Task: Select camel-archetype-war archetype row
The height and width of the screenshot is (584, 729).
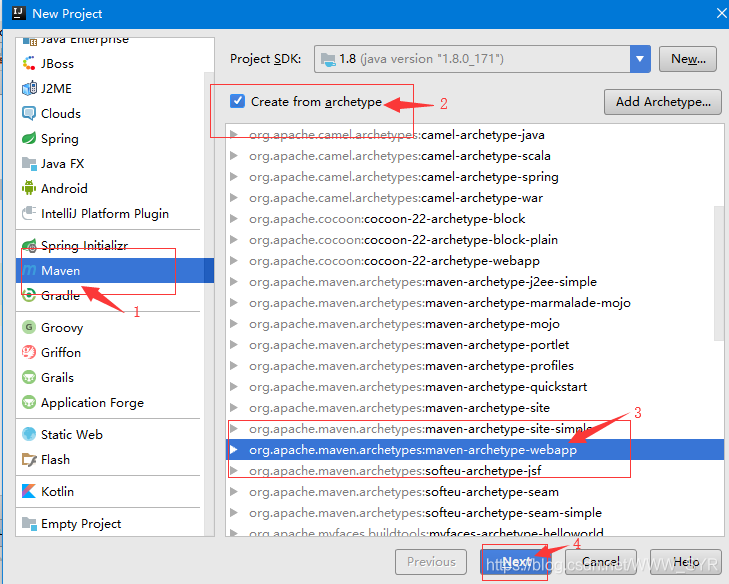Action: coord(475,198)
